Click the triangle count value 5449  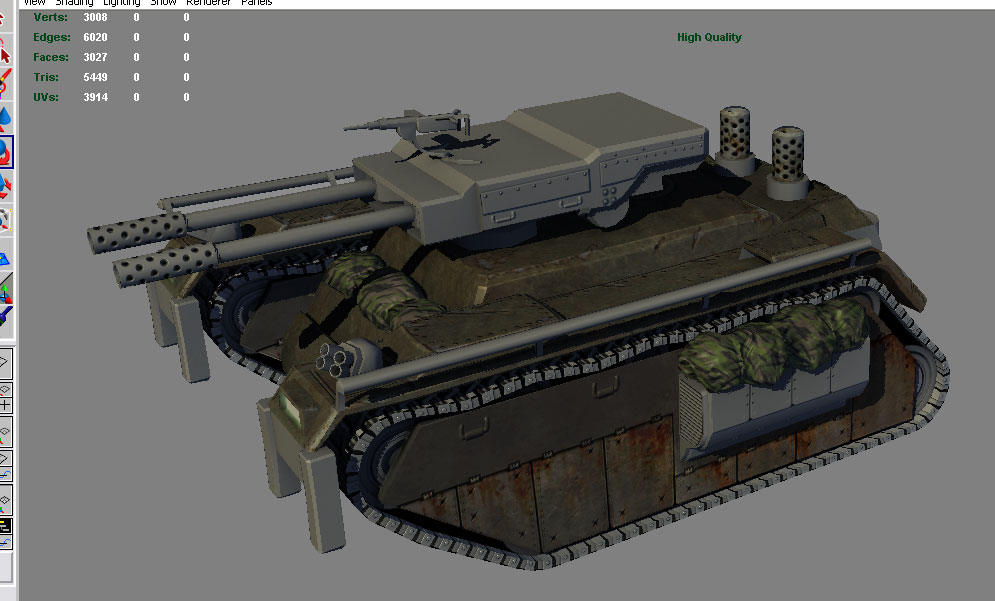[95, 77]
